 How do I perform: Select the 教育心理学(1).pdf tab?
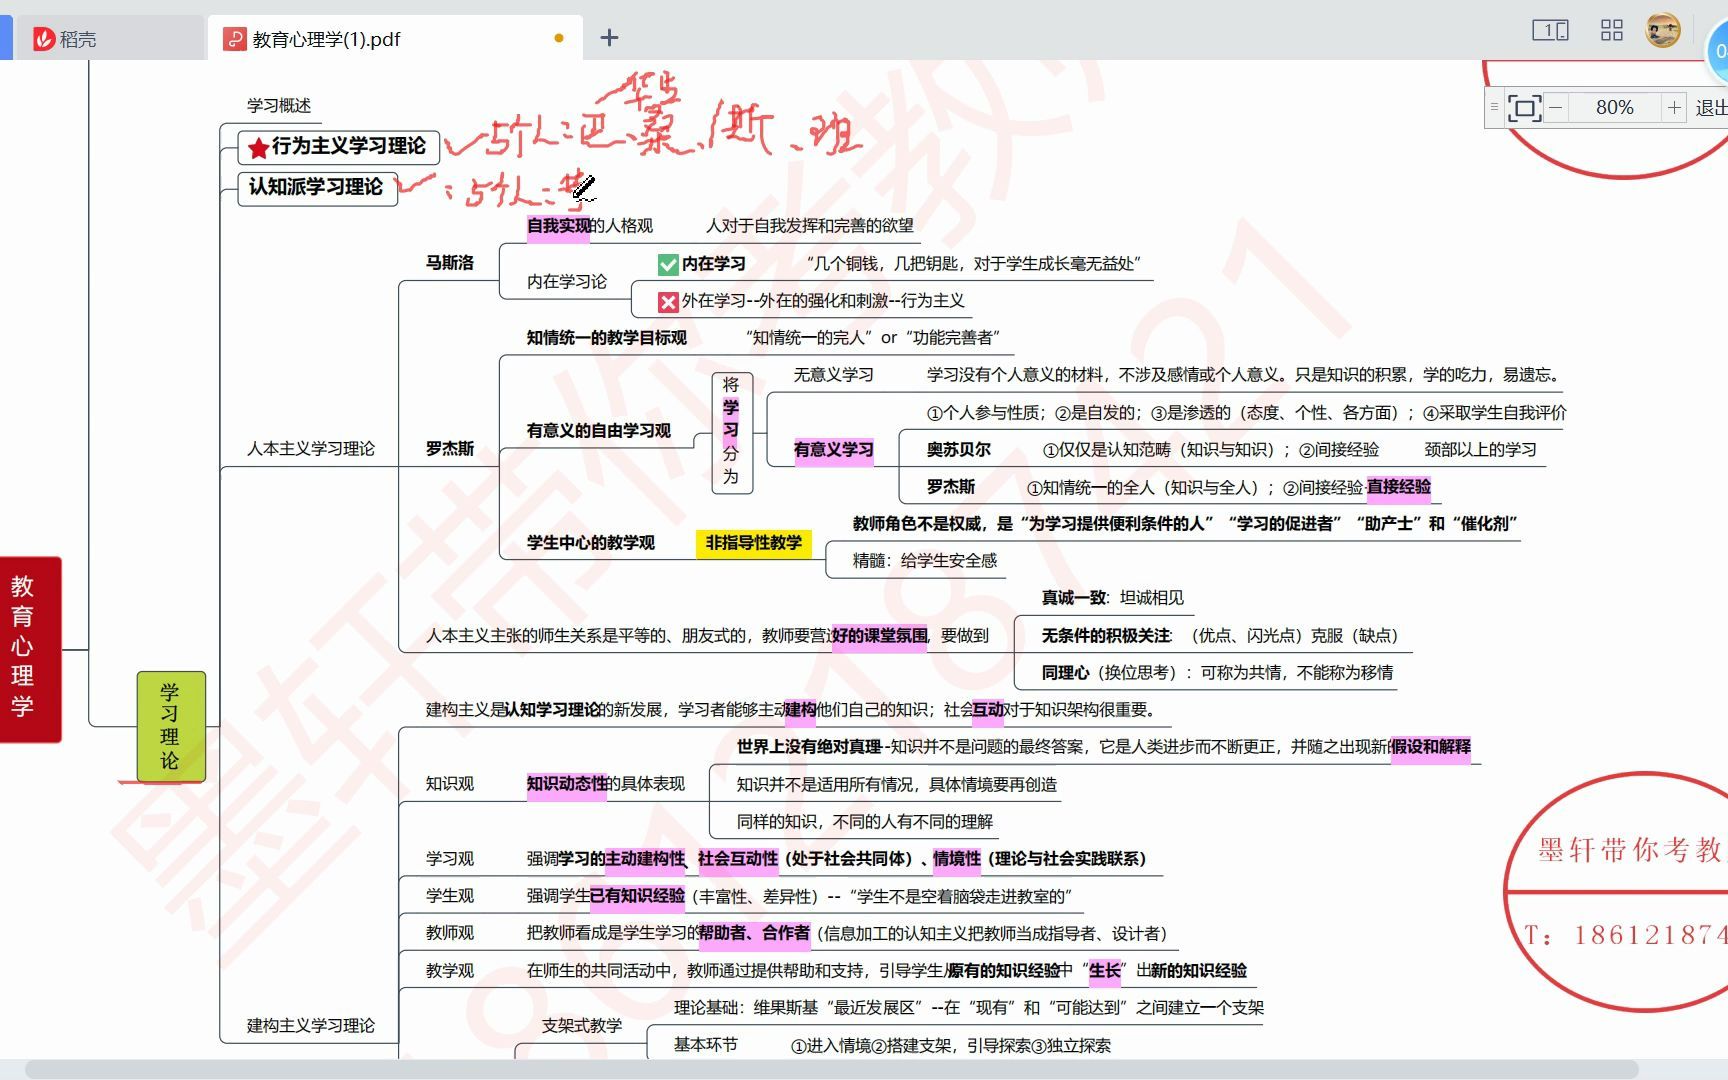(x=393, y=39)
